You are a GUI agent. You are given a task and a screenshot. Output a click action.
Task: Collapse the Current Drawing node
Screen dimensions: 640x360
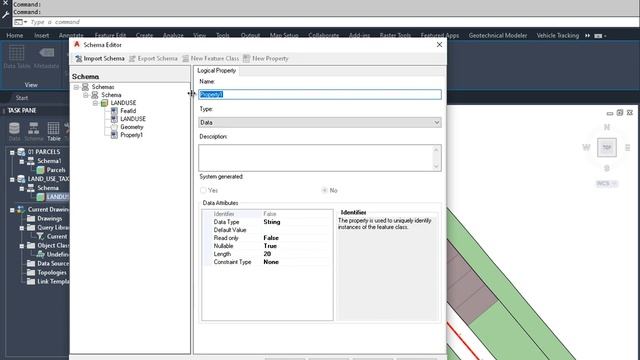tap(12, 210)
